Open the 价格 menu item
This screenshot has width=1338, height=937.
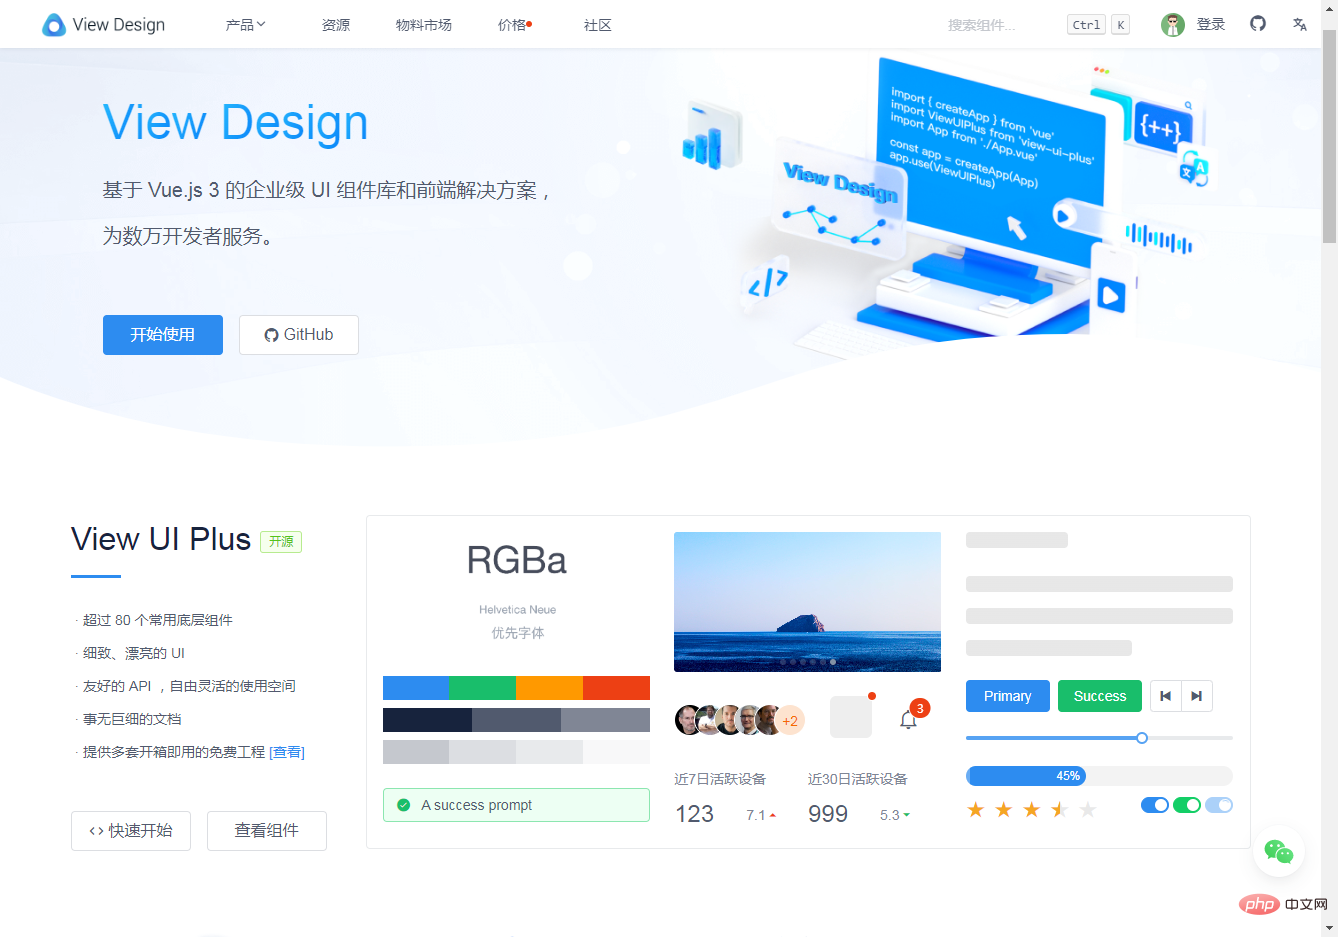(514, 25)
